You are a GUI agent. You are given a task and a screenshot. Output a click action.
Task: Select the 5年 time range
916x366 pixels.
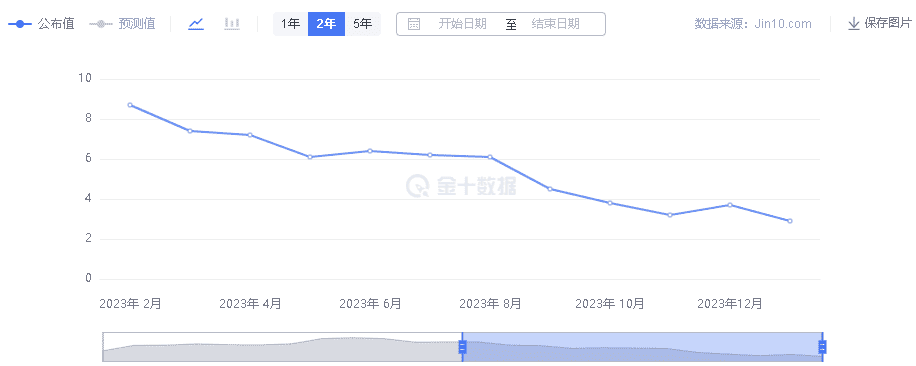tap(362, 24)
